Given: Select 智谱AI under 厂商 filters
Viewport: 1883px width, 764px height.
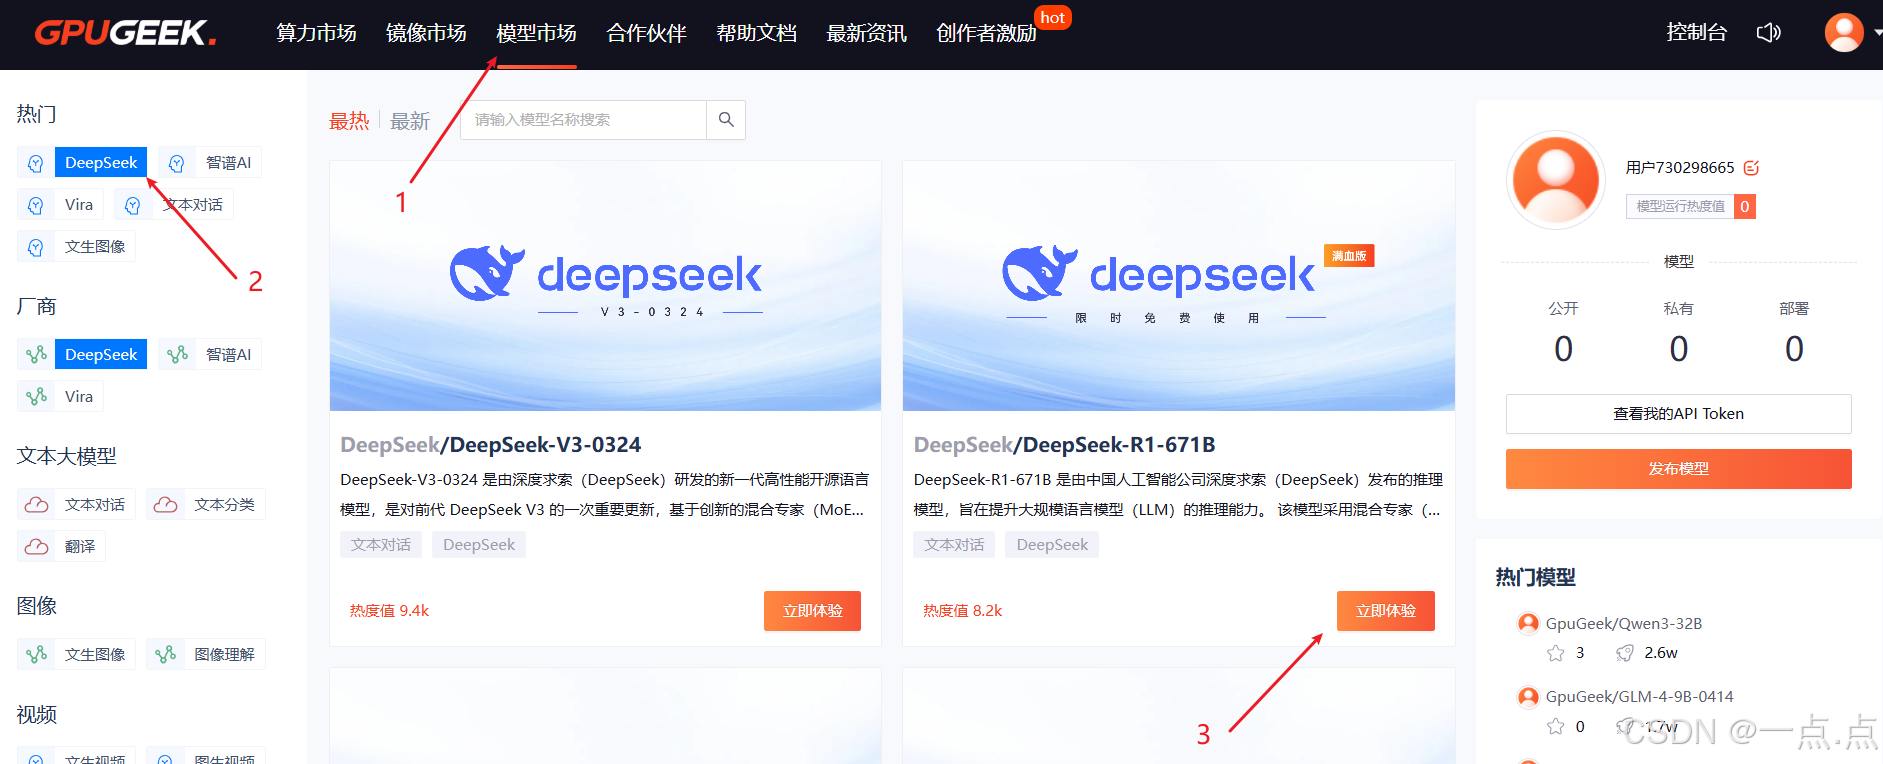Looking at the screenshot, I should click(228, 354).
